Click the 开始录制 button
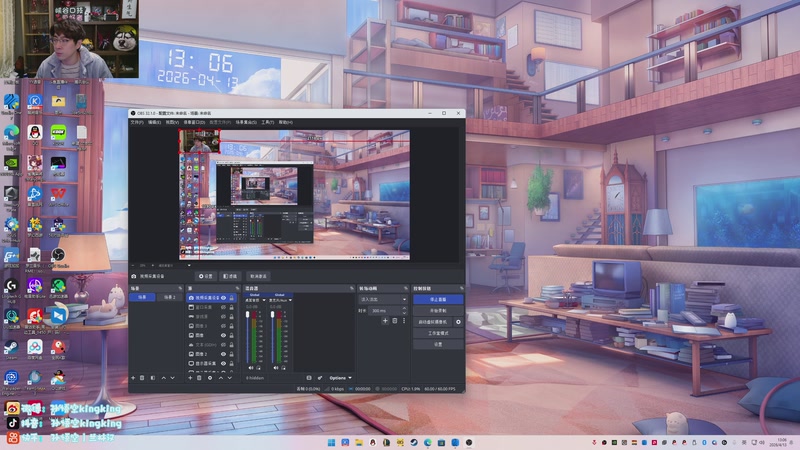The image size is (800, 450). [x=438, y=311]
